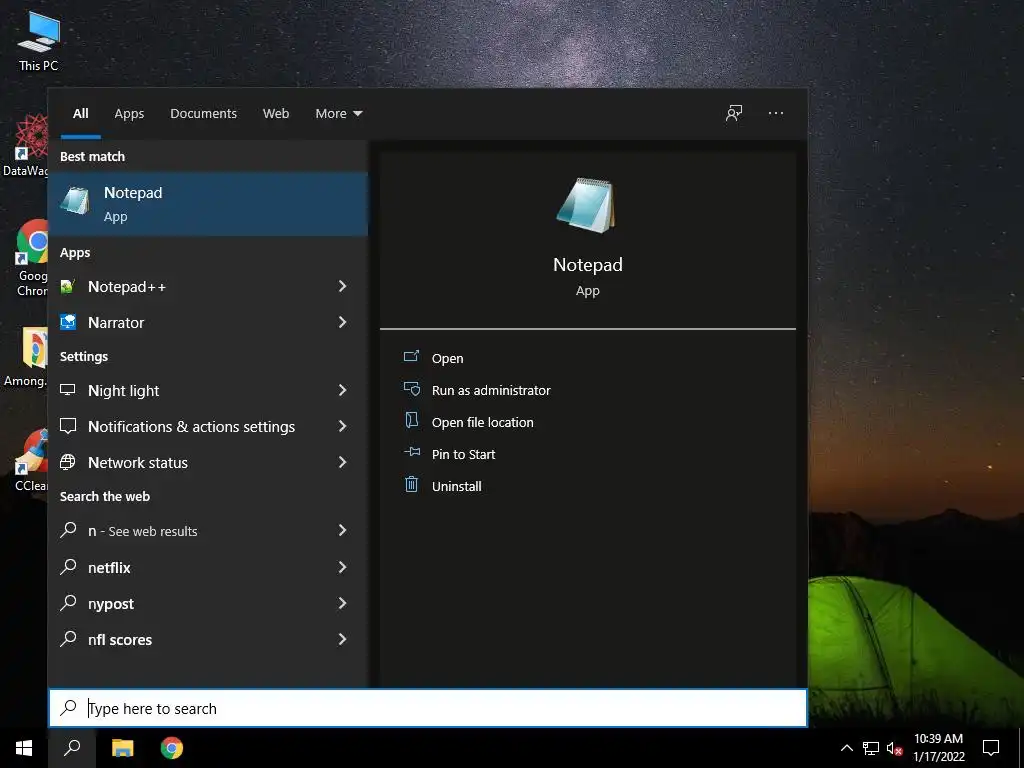The image size is (1024, 768).
Task: Expand the Notifications & actions settings arrow
Action: click(342, 426)
